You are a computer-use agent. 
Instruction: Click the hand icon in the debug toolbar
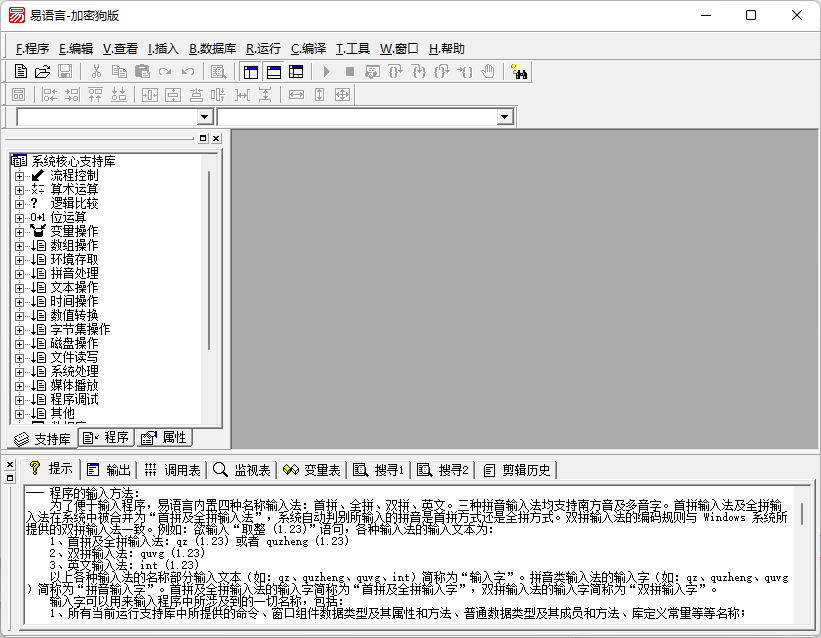(x=488, y=71)
